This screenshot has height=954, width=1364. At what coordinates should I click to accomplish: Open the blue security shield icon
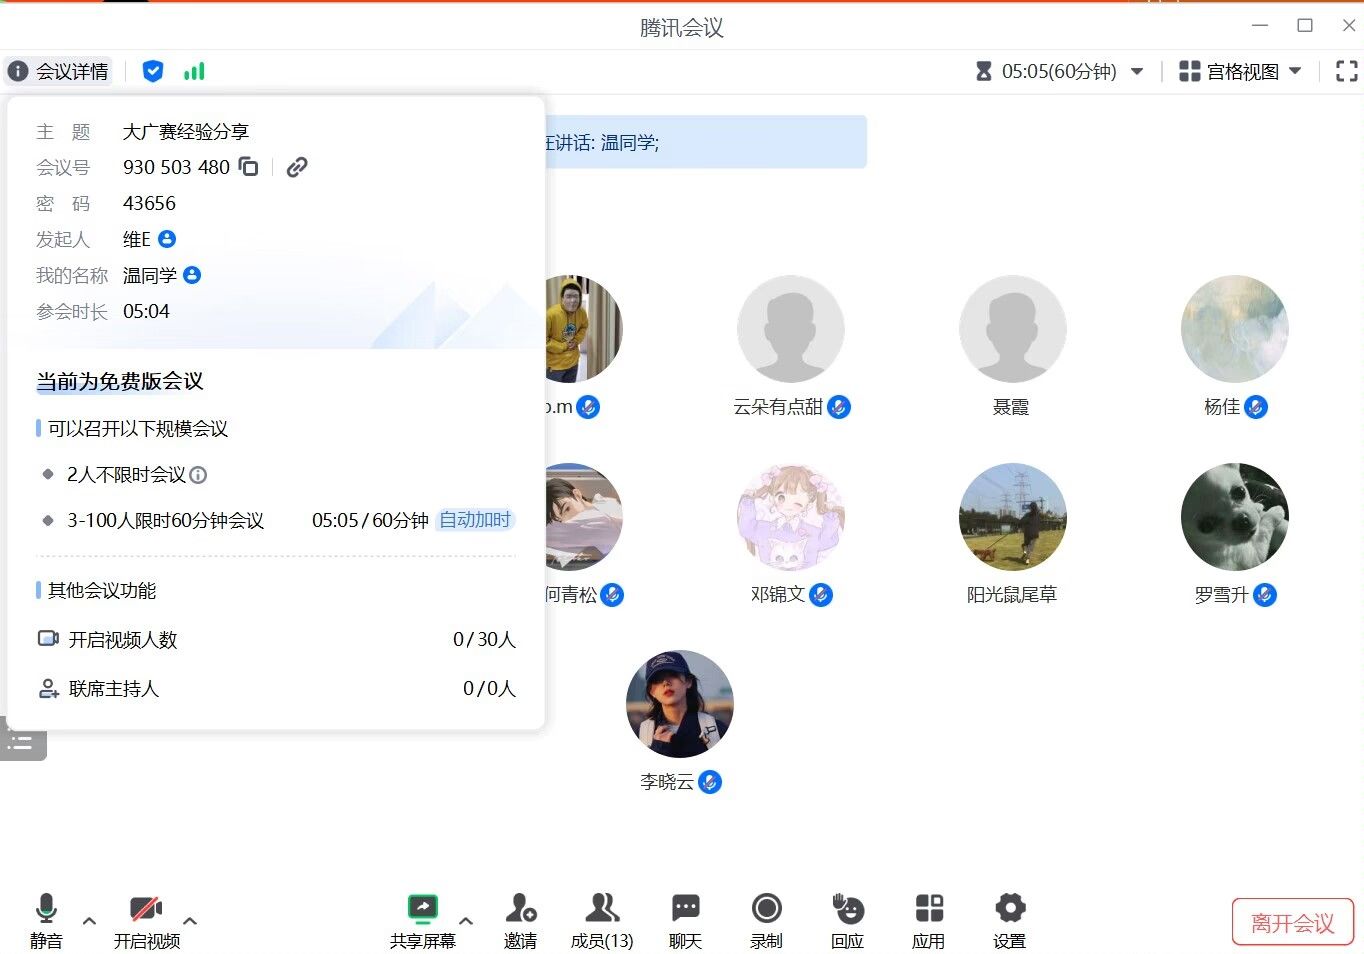pyautogui.click(x=153, y=71)
